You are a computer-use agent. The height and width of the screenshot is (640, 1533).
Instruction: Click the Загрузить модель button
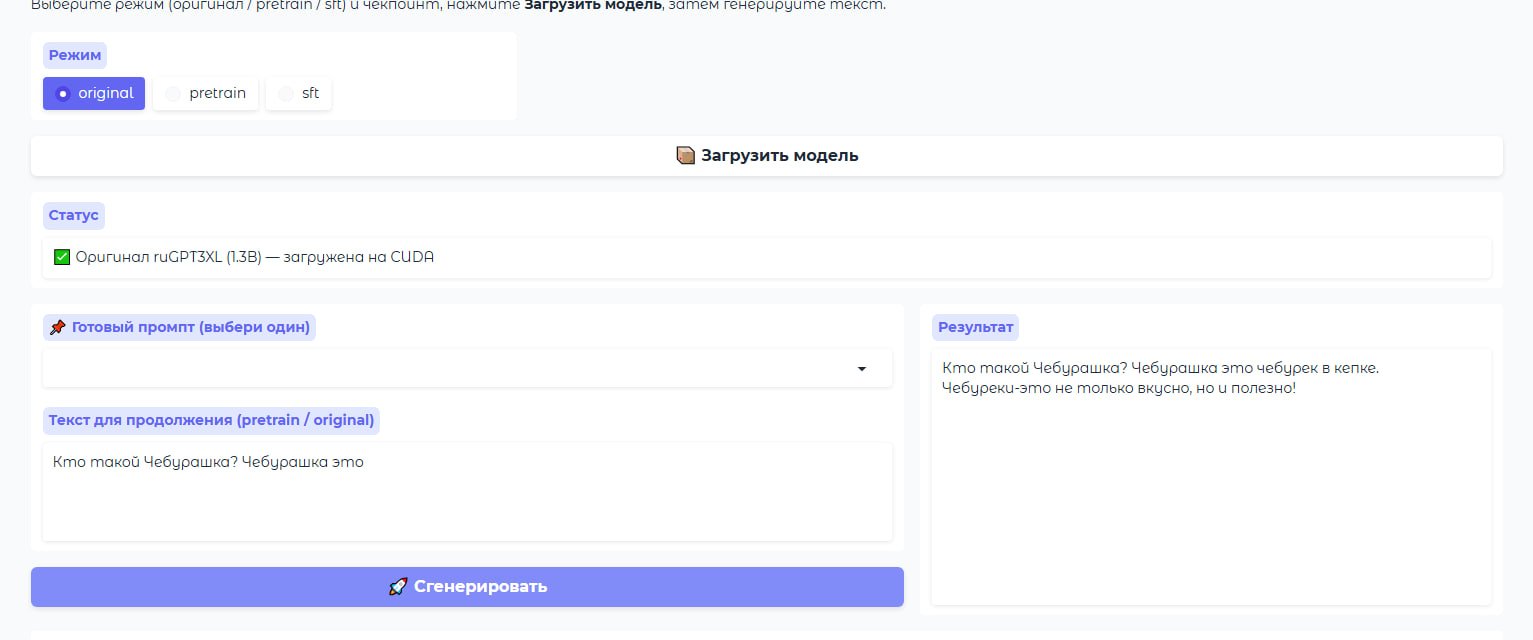coord(767,156)
